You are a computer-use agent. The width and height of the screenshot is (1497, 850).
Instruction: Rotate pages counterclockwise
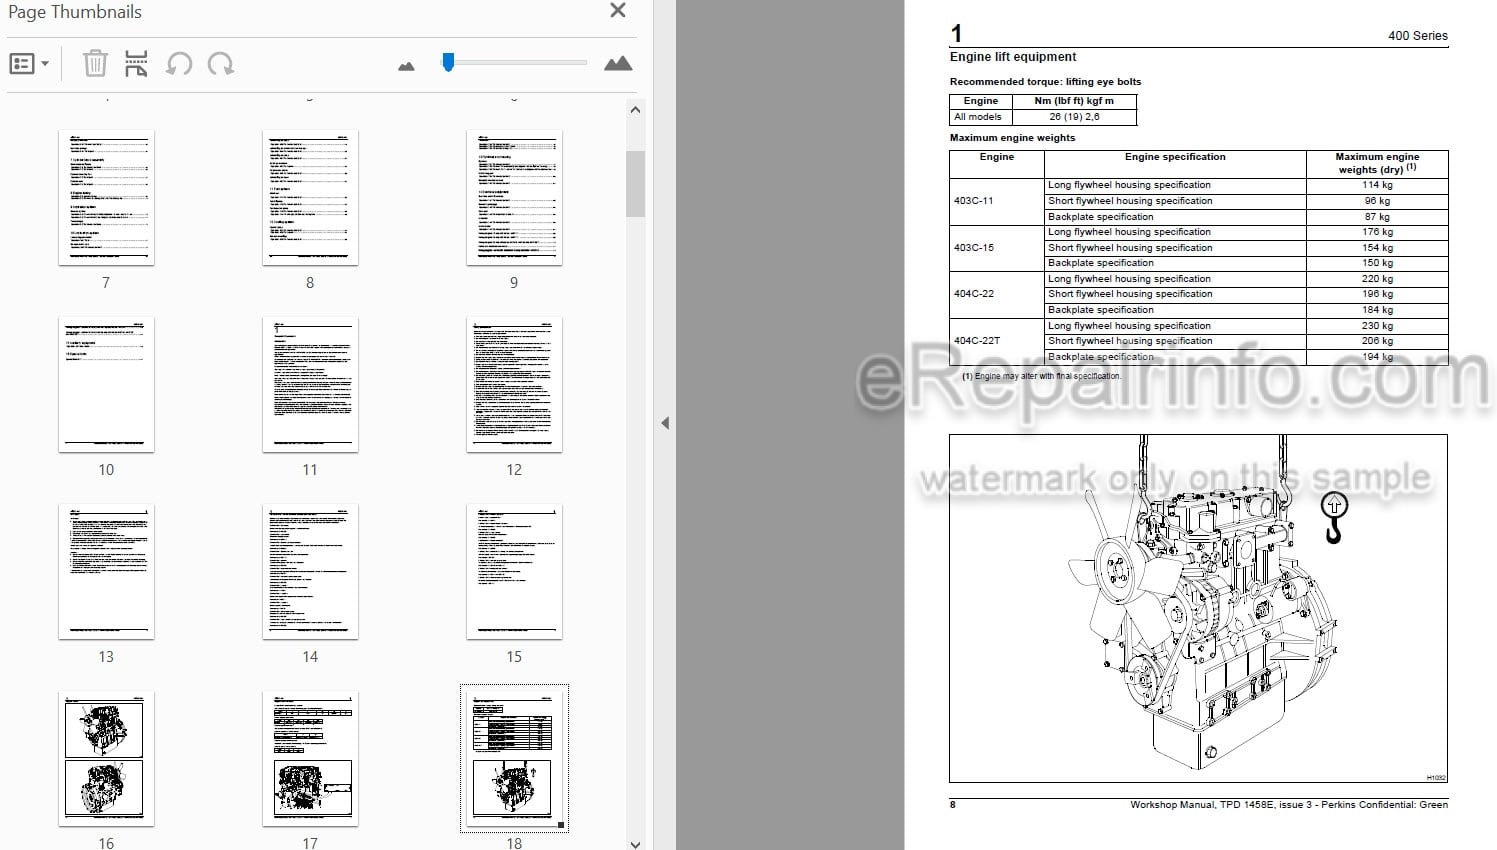point(179,64)
